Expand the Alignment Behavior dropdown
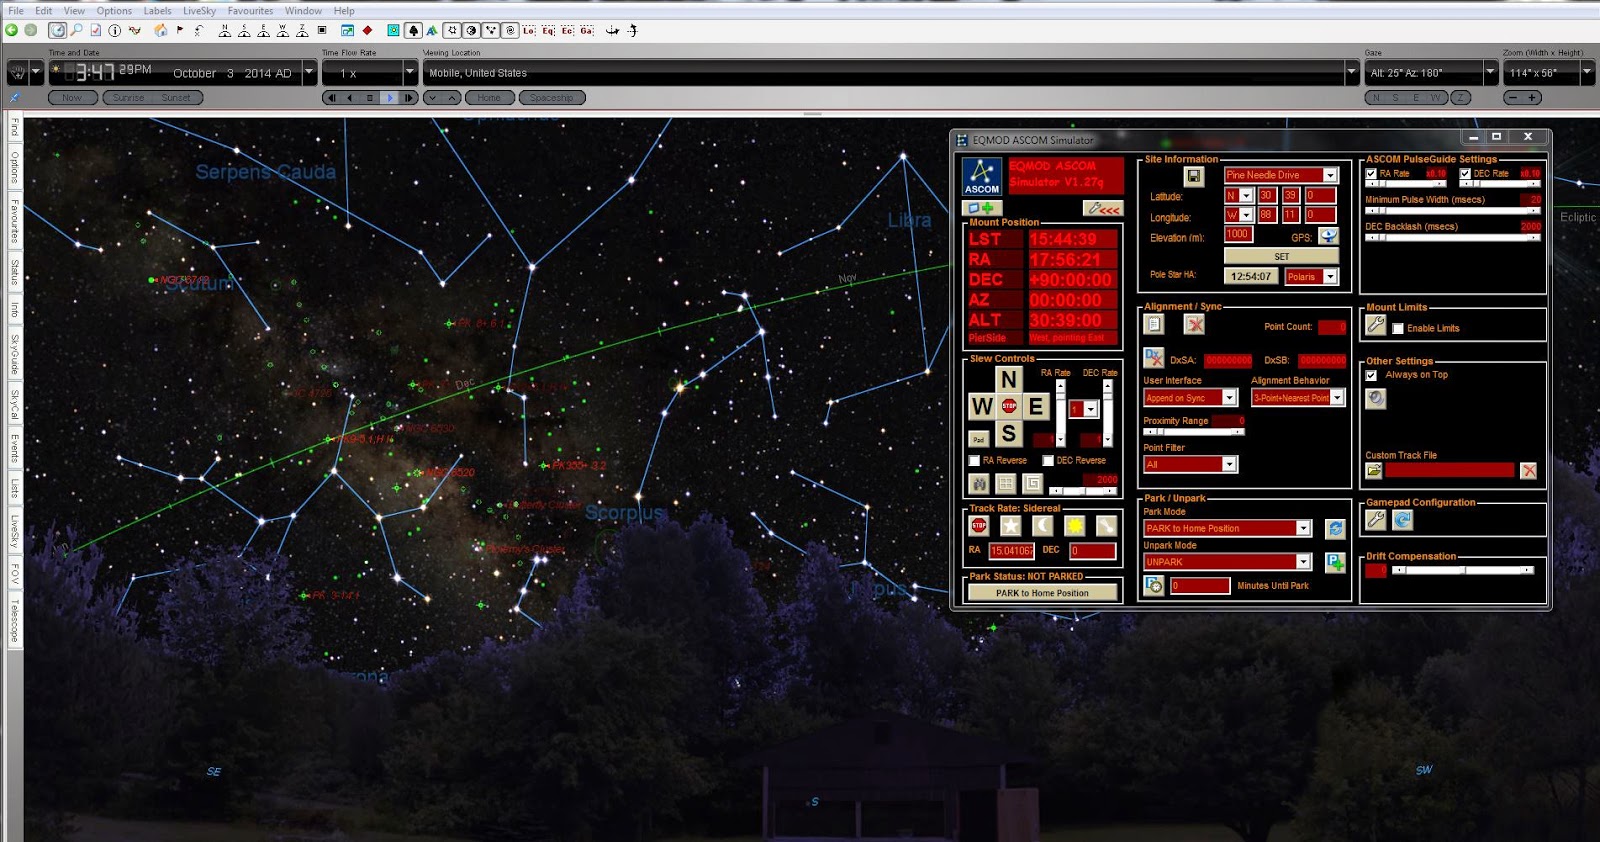Image resolution: width=1600 pixels, height=842 pixels. click(x=1337, y=398)
